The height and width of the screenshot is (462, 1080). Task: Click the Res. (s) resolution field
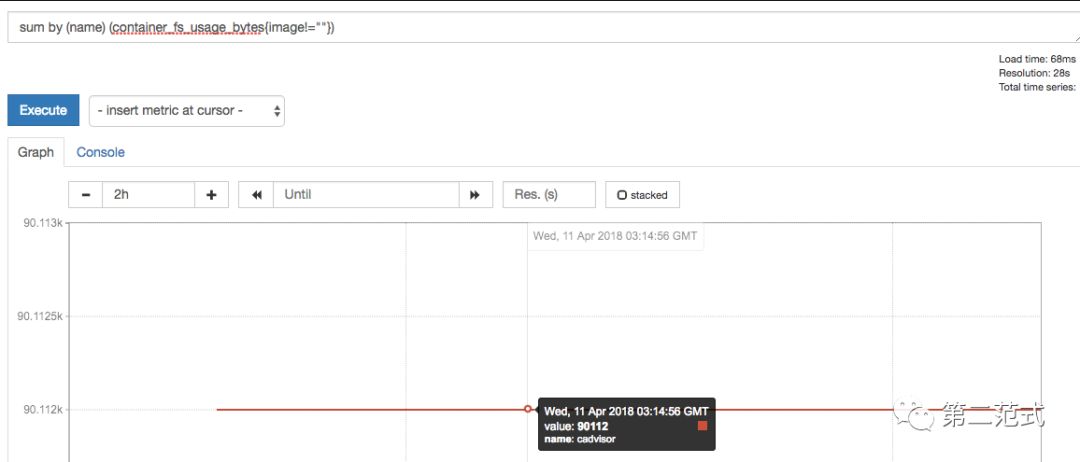[549, 195]
